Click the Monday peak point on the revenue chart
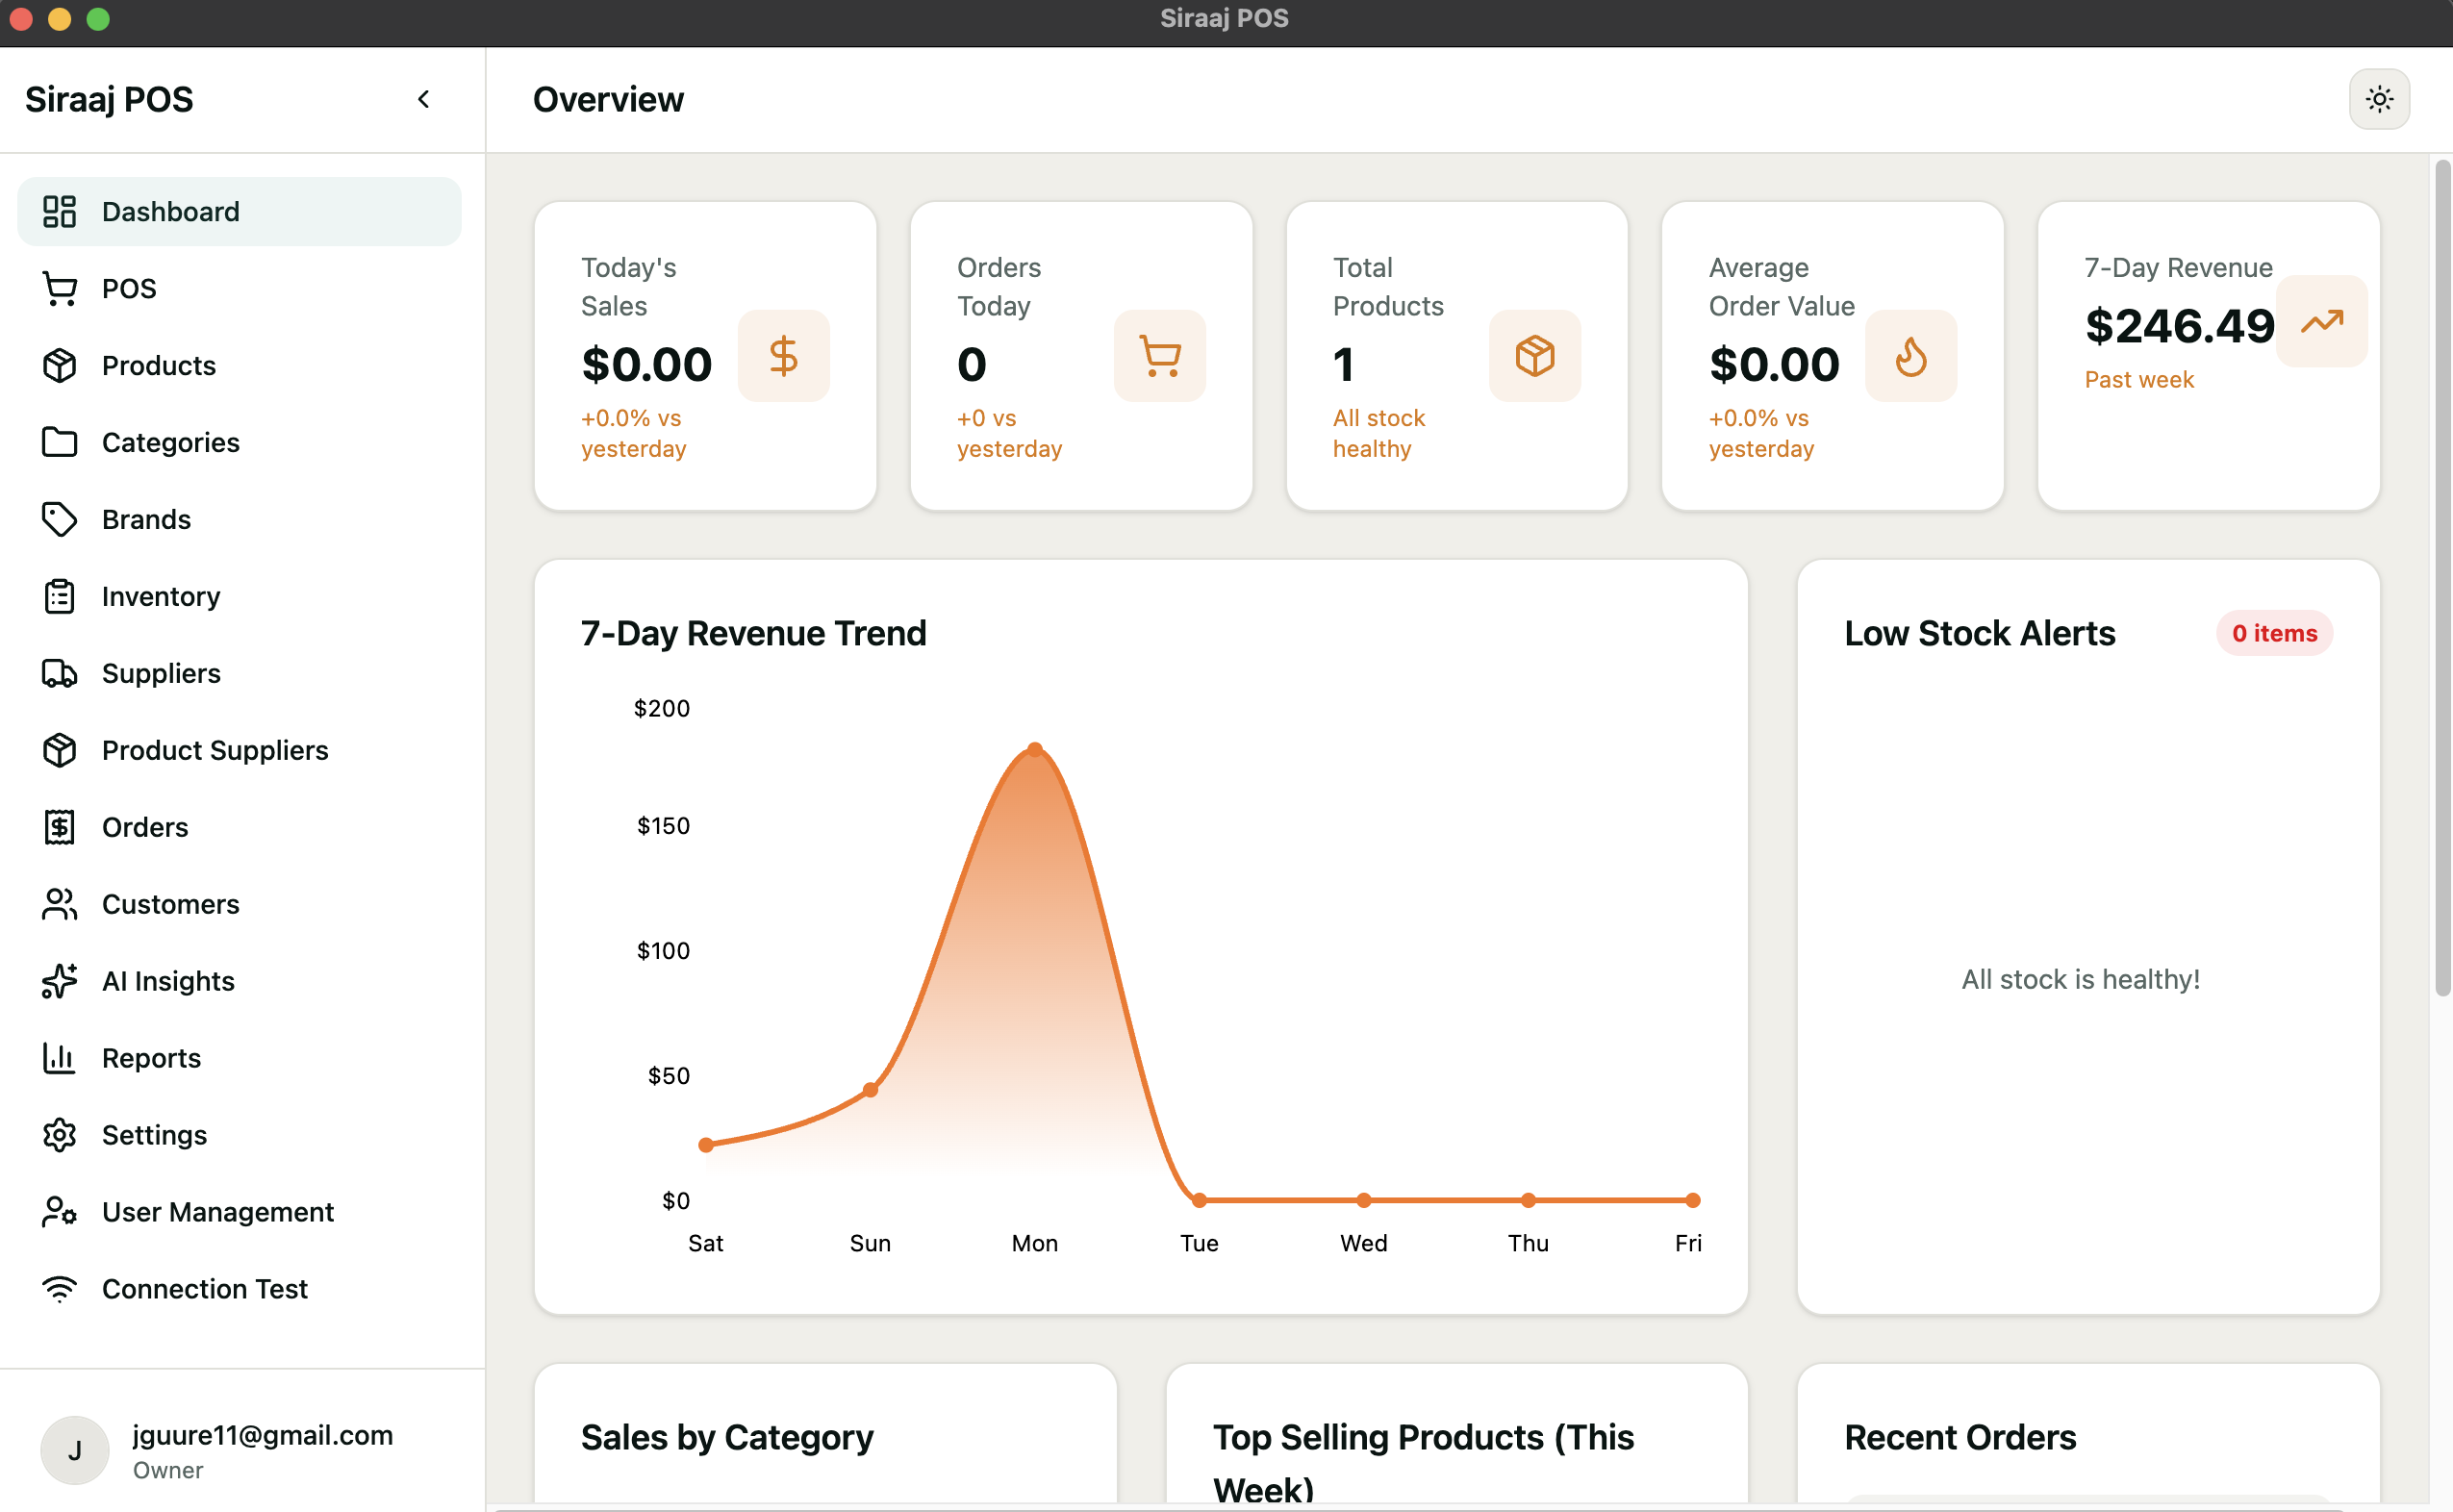Screen dimensions: 2453x1512 [x=1035, y=748]
